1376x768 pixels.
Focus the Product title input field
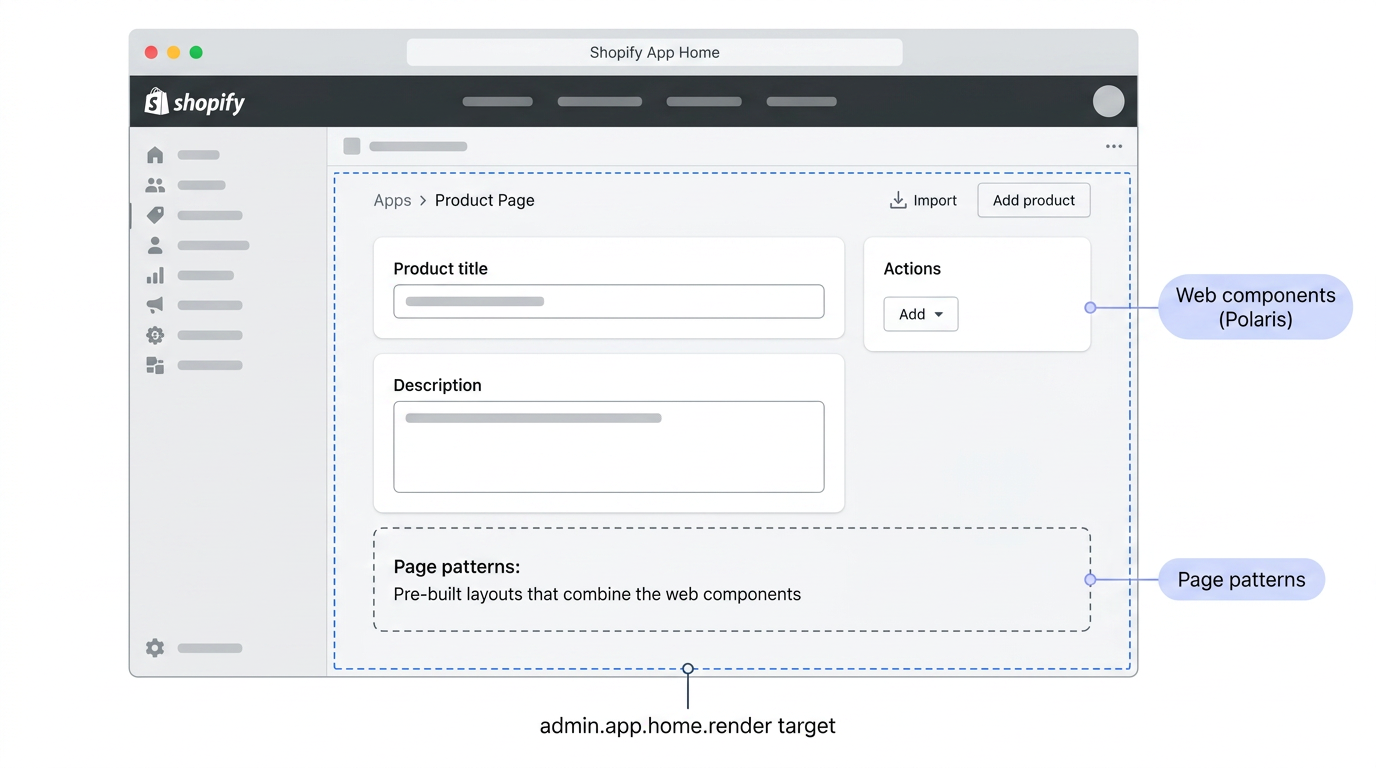[x=609, y=301]
